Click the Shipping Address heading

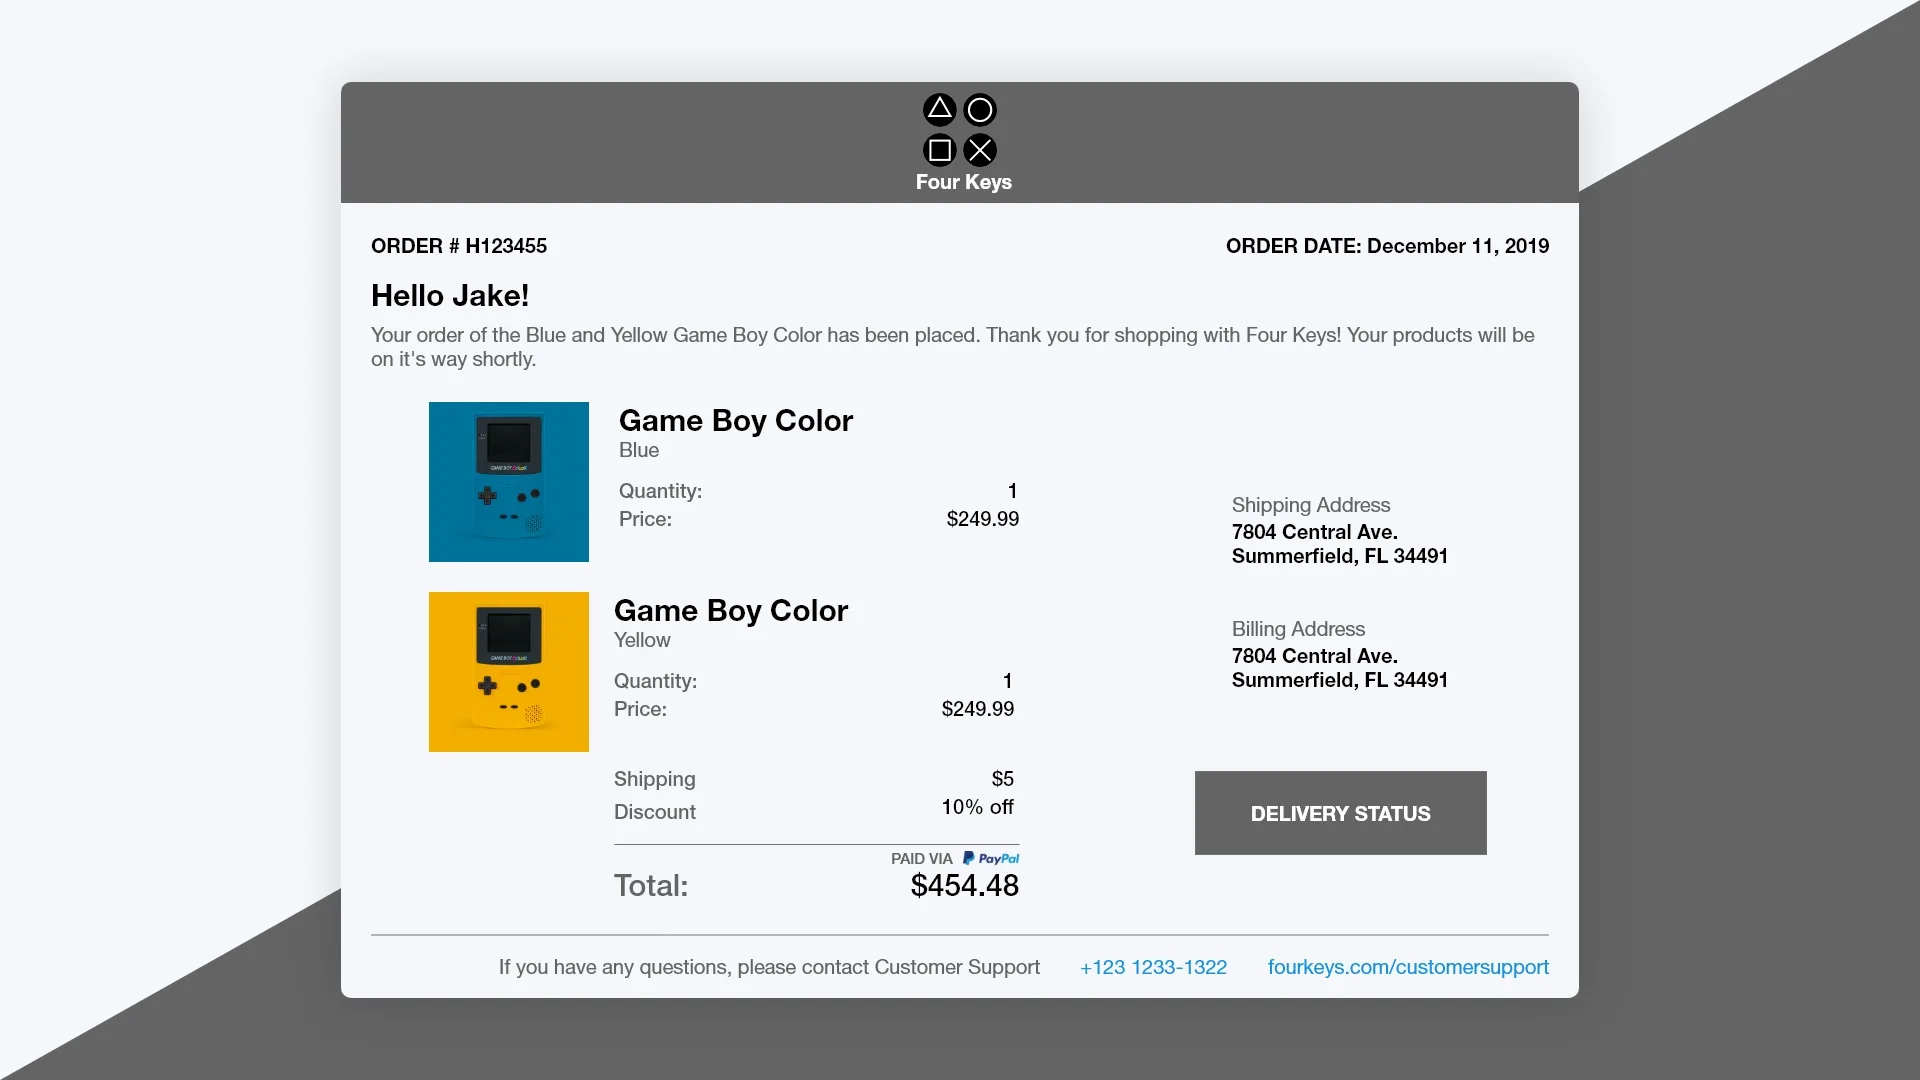pyautogui.click(x=1311, y=505)
